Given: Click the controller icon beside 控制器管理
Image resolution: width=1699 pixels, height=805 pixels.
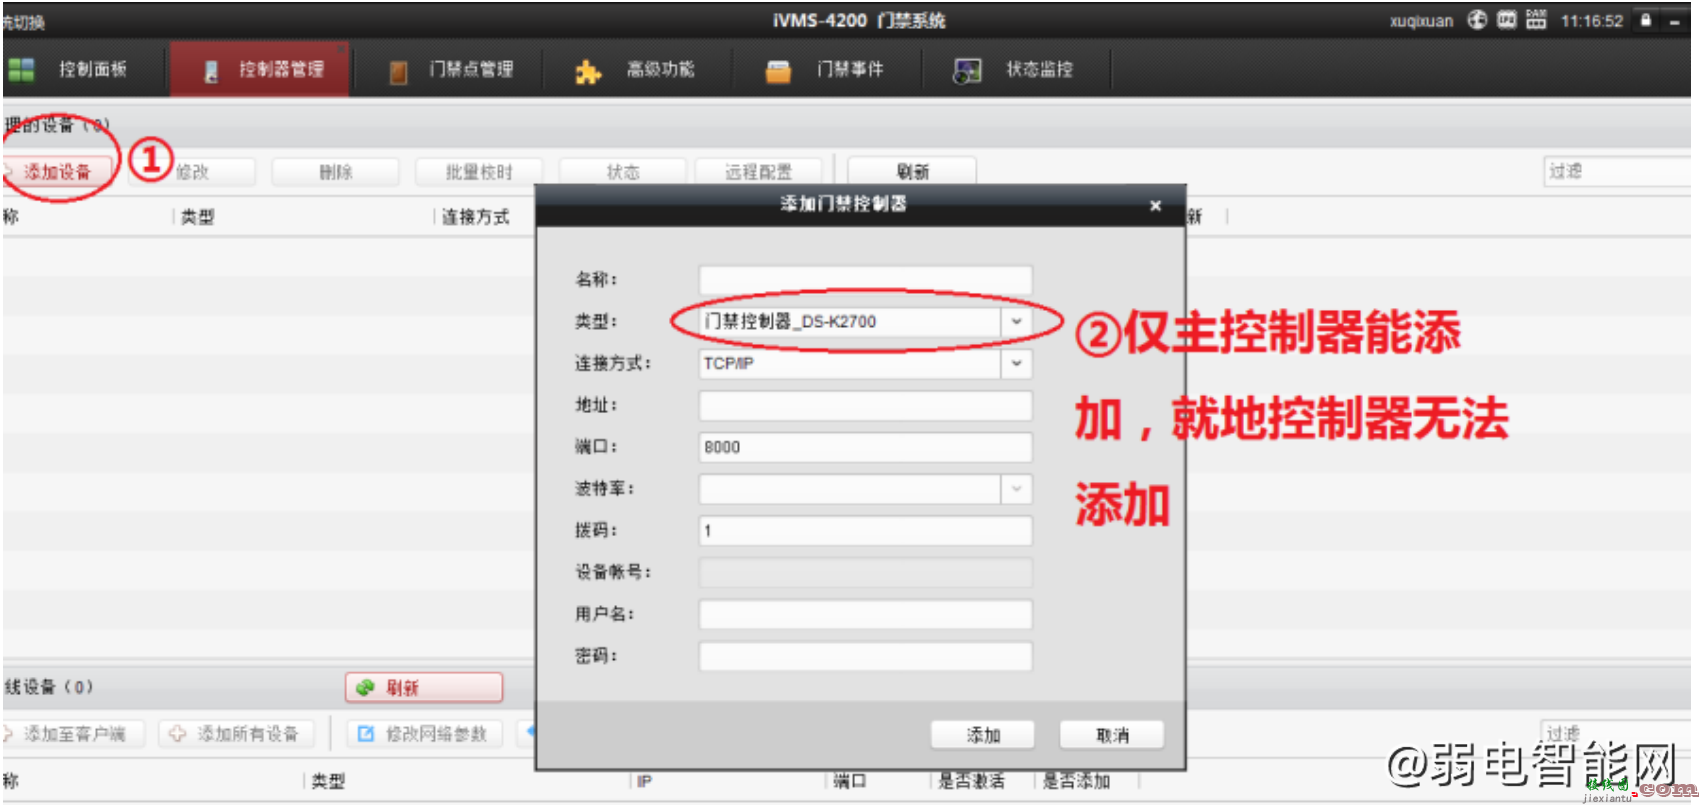Looking at the screenshot, I should (x=211, y=71).
